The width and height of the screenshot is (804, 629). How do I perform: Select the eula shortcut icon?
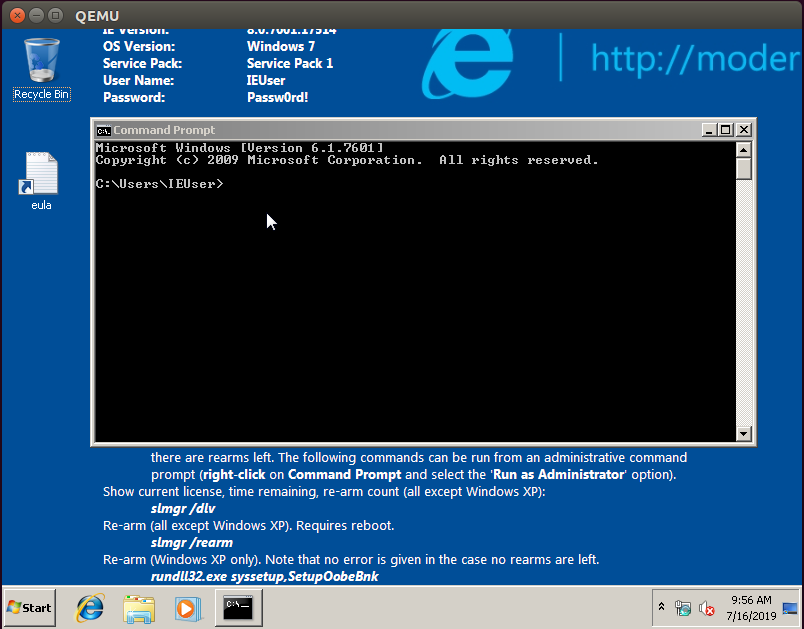pos(41,181)
